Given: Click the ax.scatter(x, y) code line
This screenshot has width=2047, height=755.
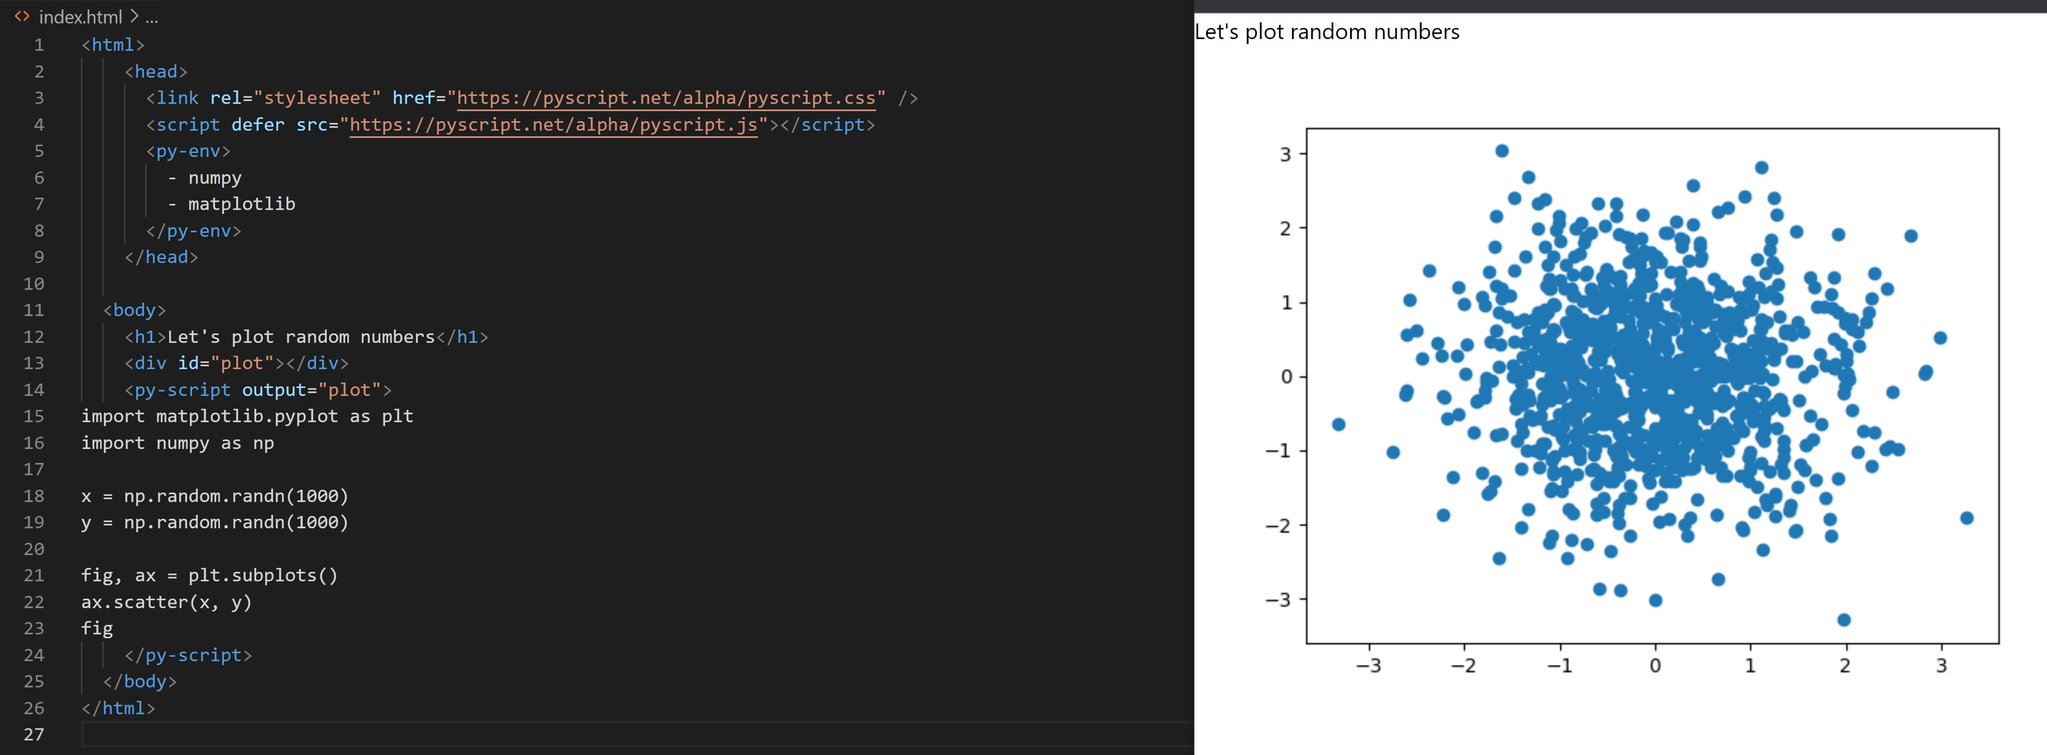Looking at the screenshot, I should coord(167,602).
